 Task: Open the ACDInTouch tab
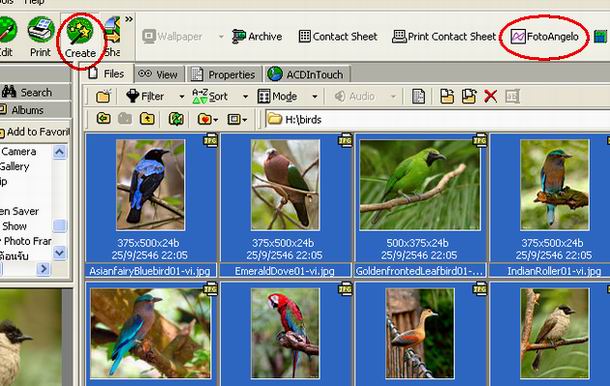306,74
